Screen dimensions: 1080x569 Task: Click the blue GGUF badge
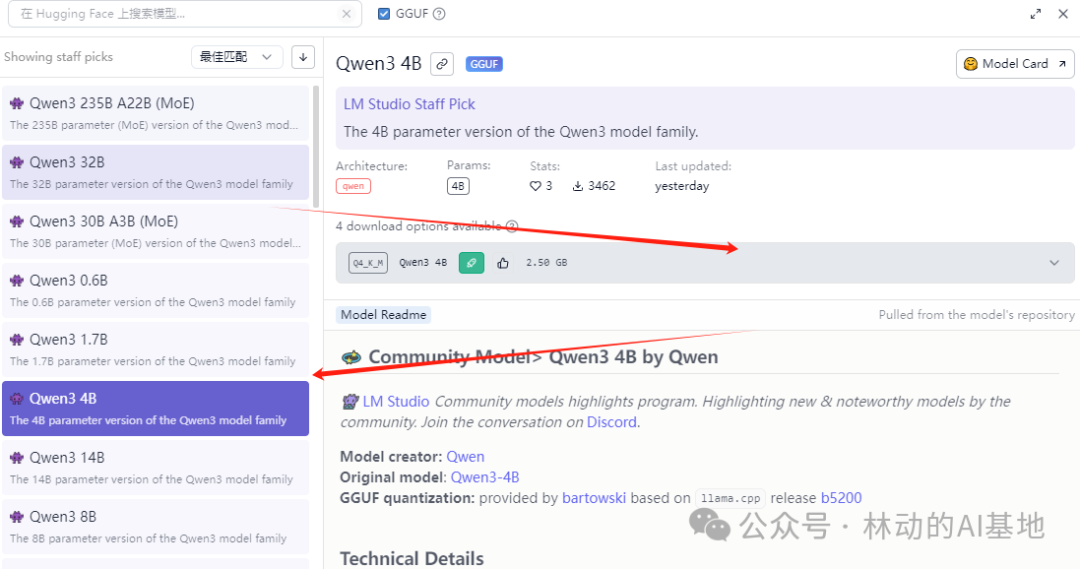pyautogui.click(x=484, y=64)
